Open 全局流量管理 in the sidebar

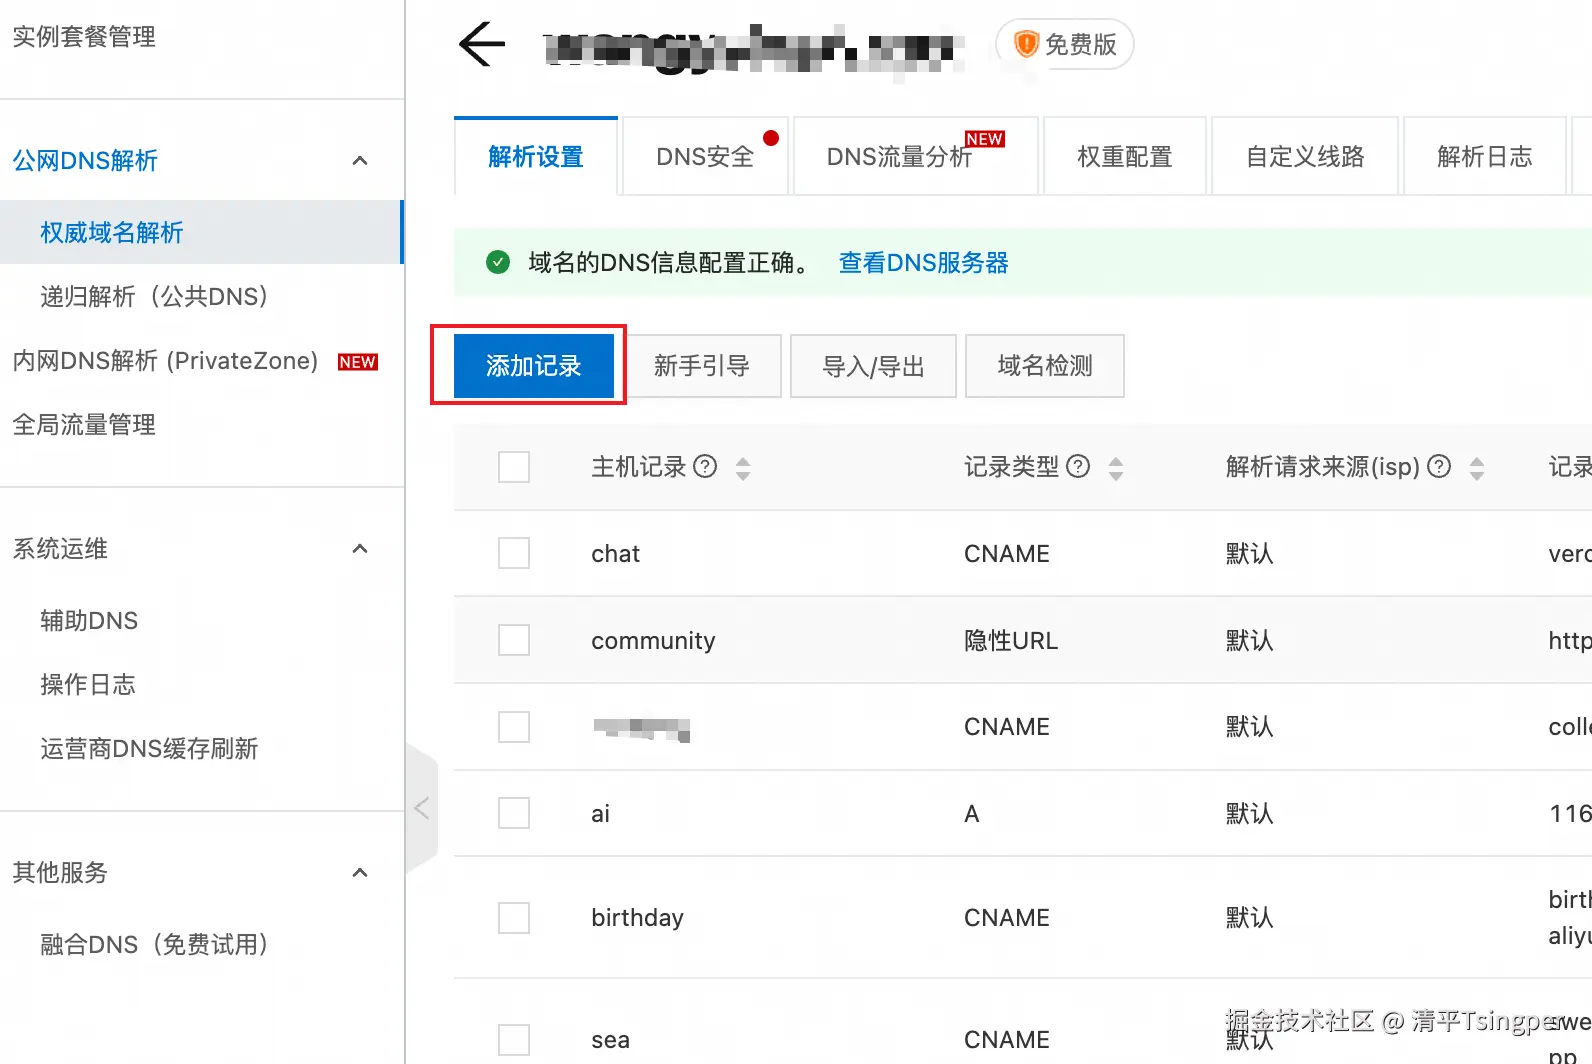[84, 425]
